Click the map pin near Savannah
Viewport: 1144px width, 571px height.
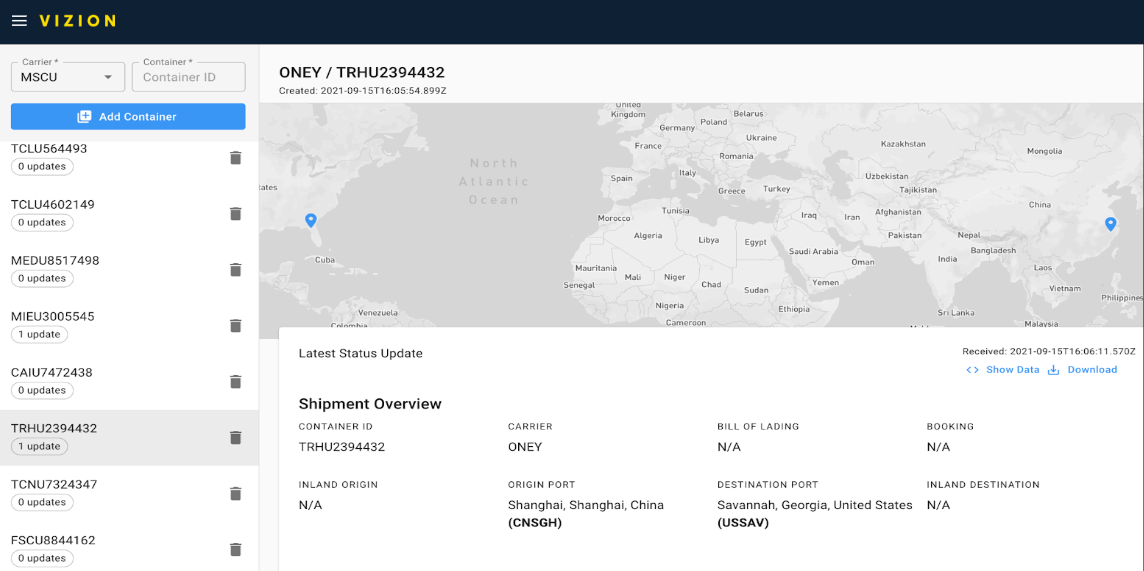tap(311, 220)
